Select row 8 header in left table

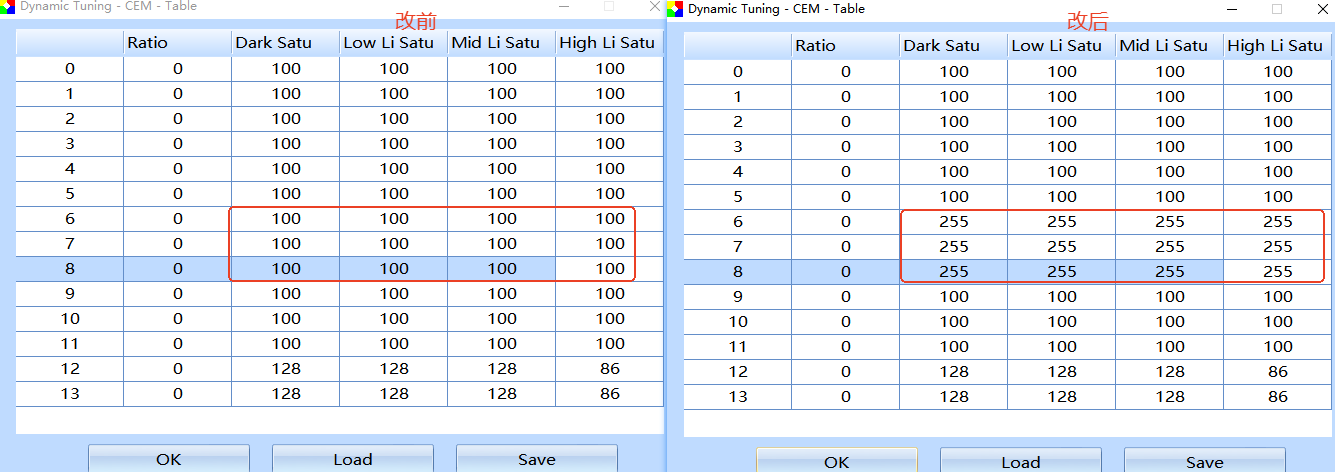coord(70,269)
